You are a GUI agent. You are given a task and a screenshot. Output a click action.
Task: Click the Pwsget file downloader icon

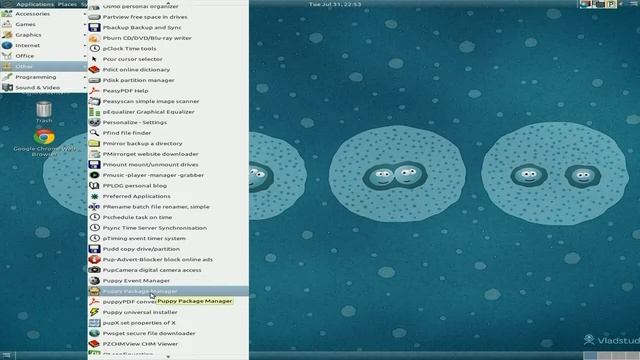(x=94, y=333)
